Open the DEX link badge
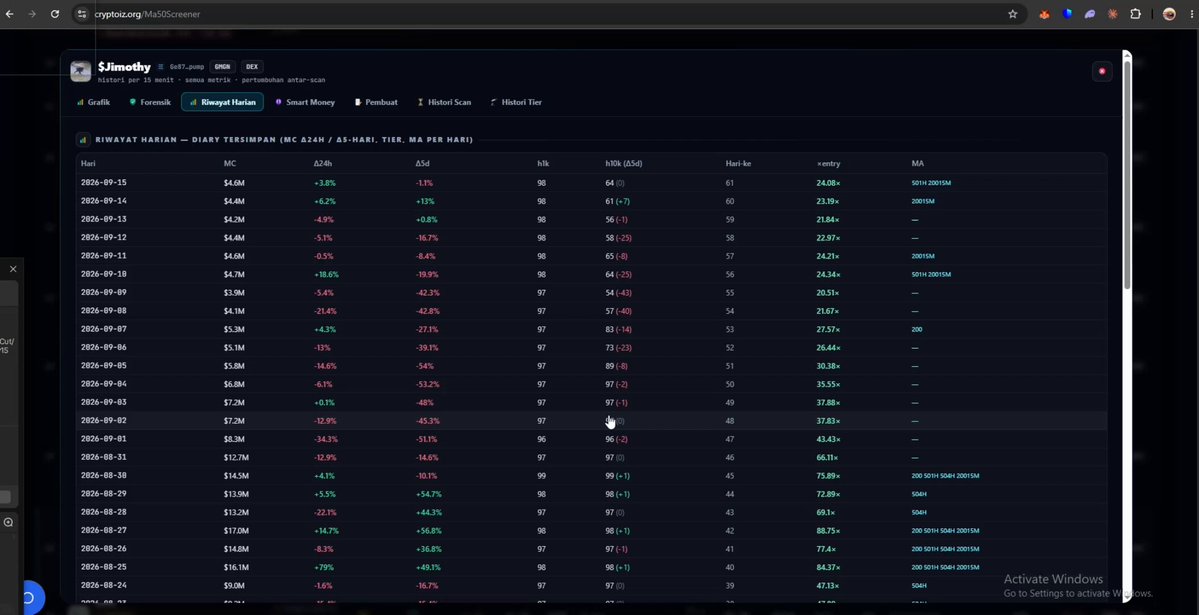The image size is (1199, 615). tap(252, 67)
